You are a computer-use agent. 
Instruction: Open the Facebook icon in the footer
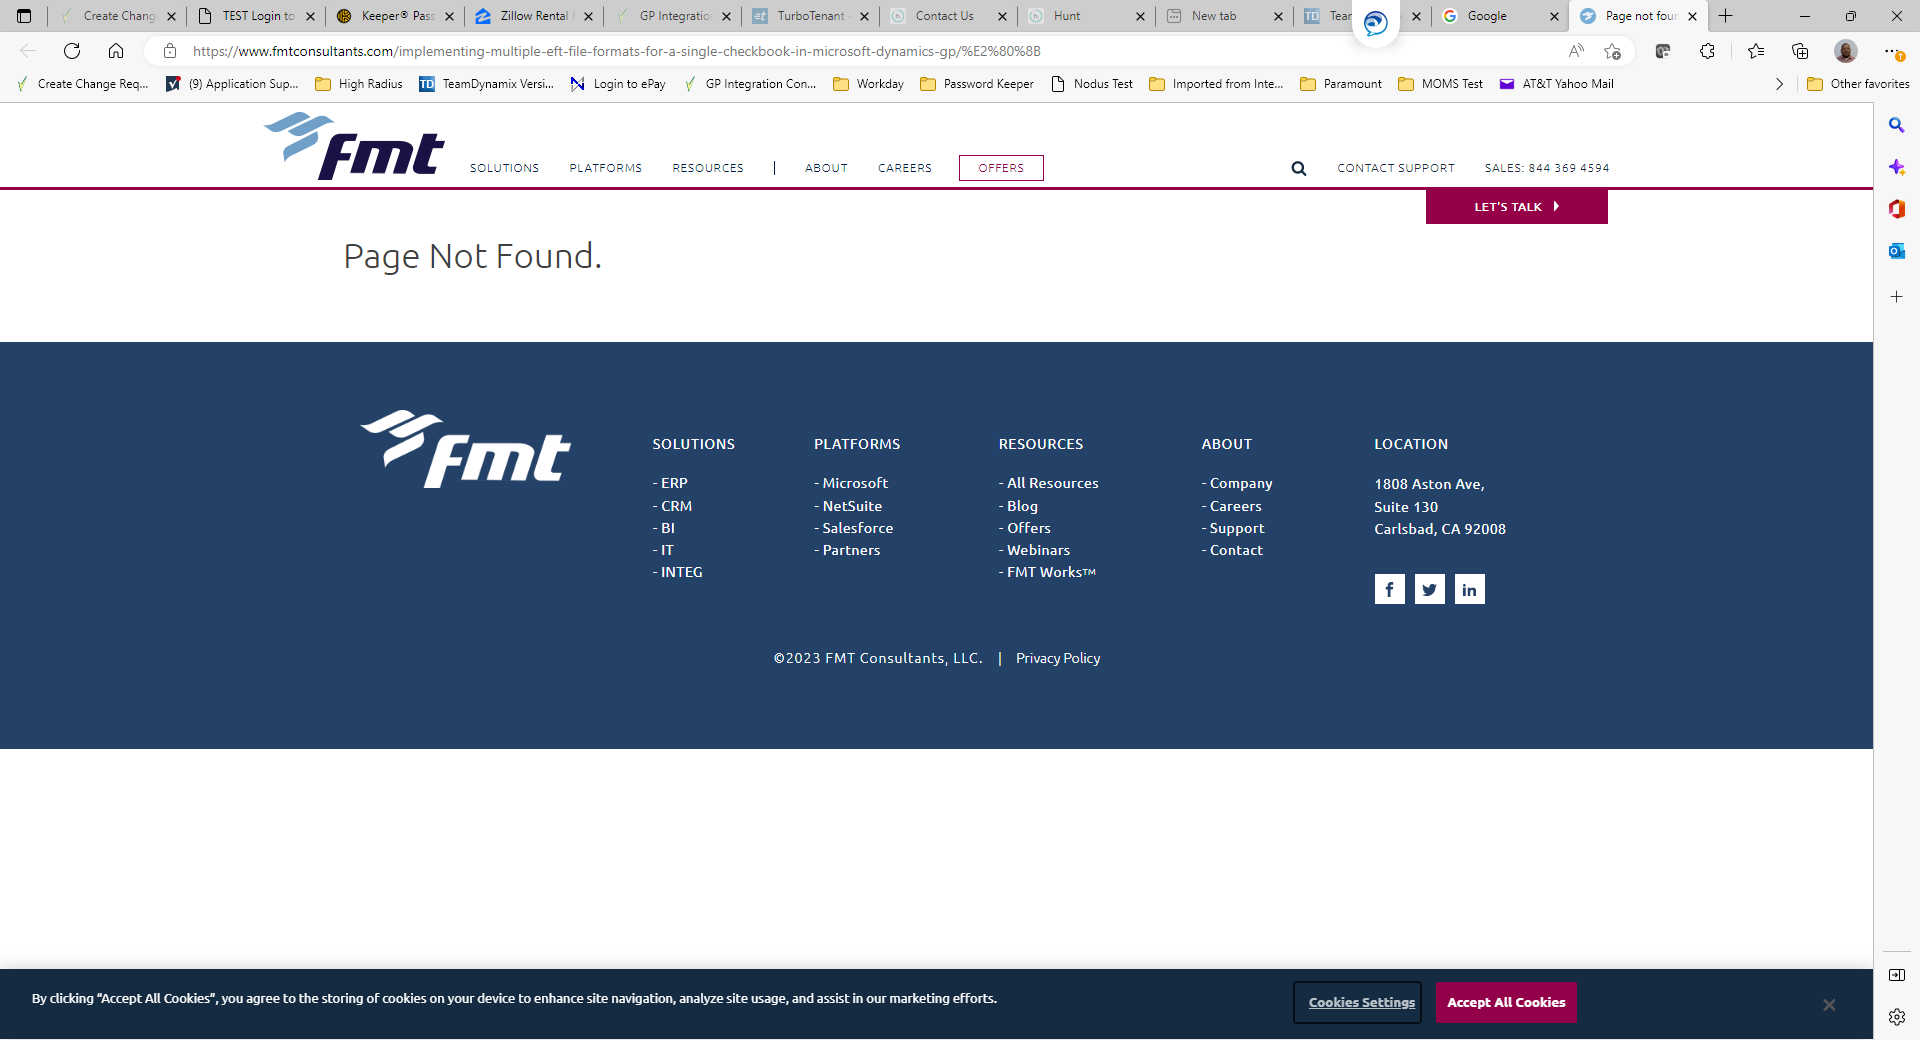pyautogui.click(x=1389, y=589)
